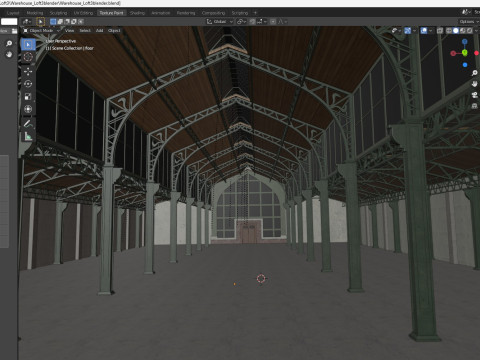
Task: Open the pivot point dropdown
Action: click(x=242, y=22)
